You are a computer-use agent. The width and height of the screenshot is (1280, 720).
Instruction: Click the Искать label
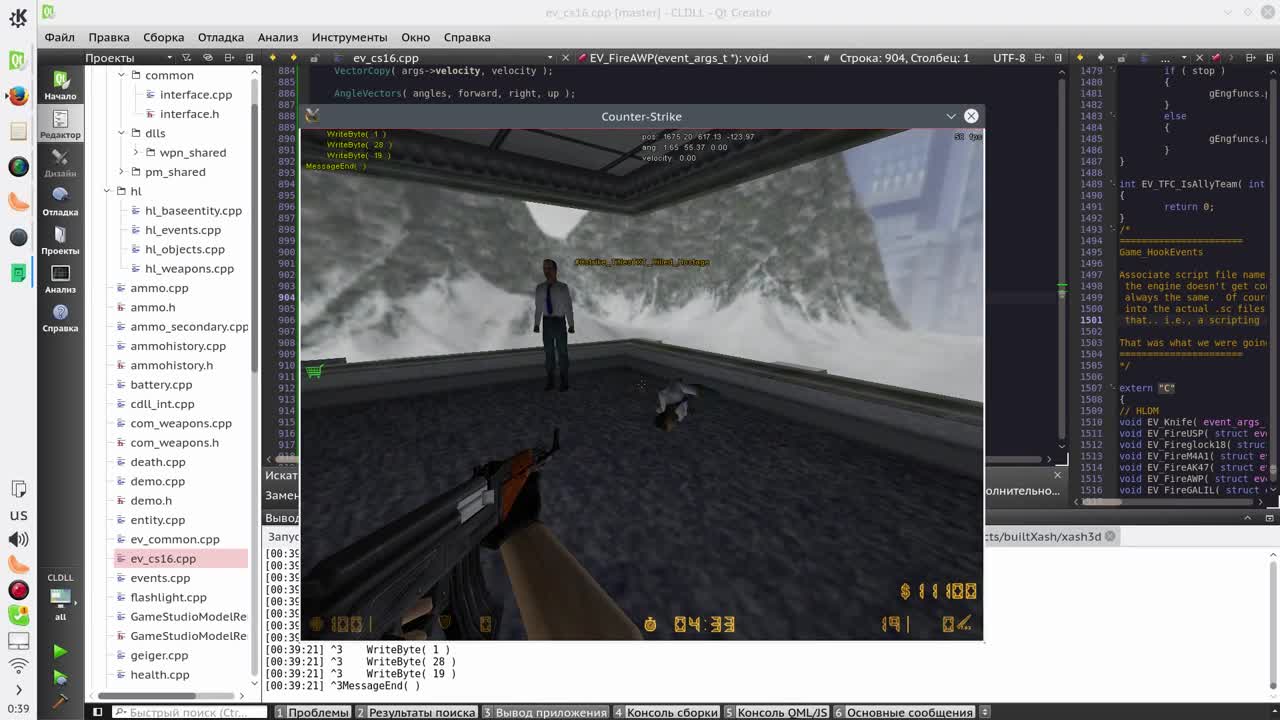coord(282,475)
